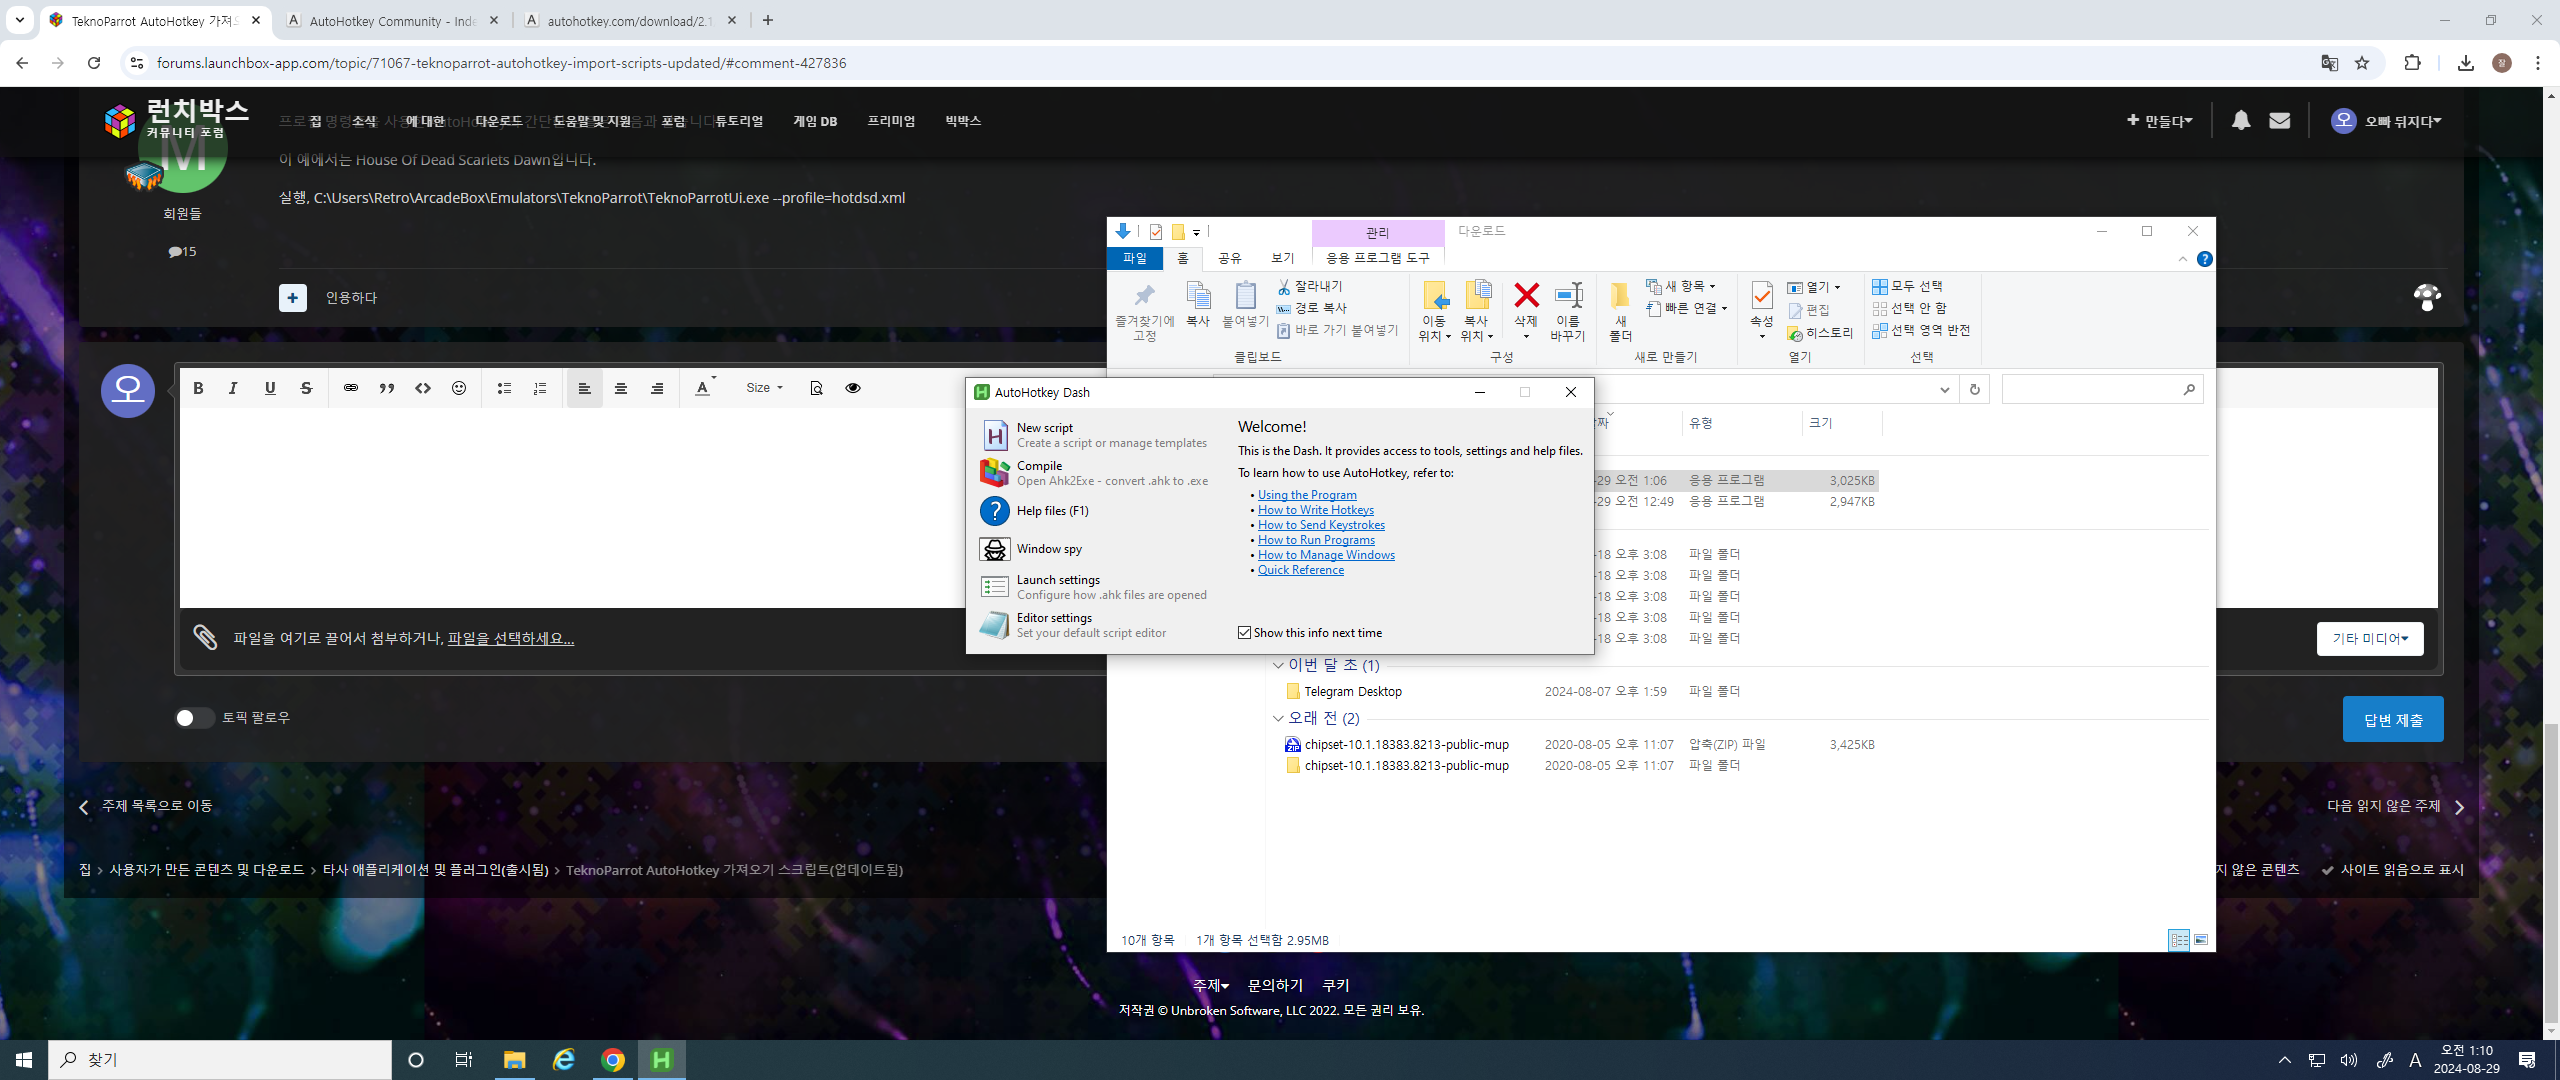Open File Explorer from taskbar
The height and width of the screenshot is (1080, 2560).
coord(514,1060)
